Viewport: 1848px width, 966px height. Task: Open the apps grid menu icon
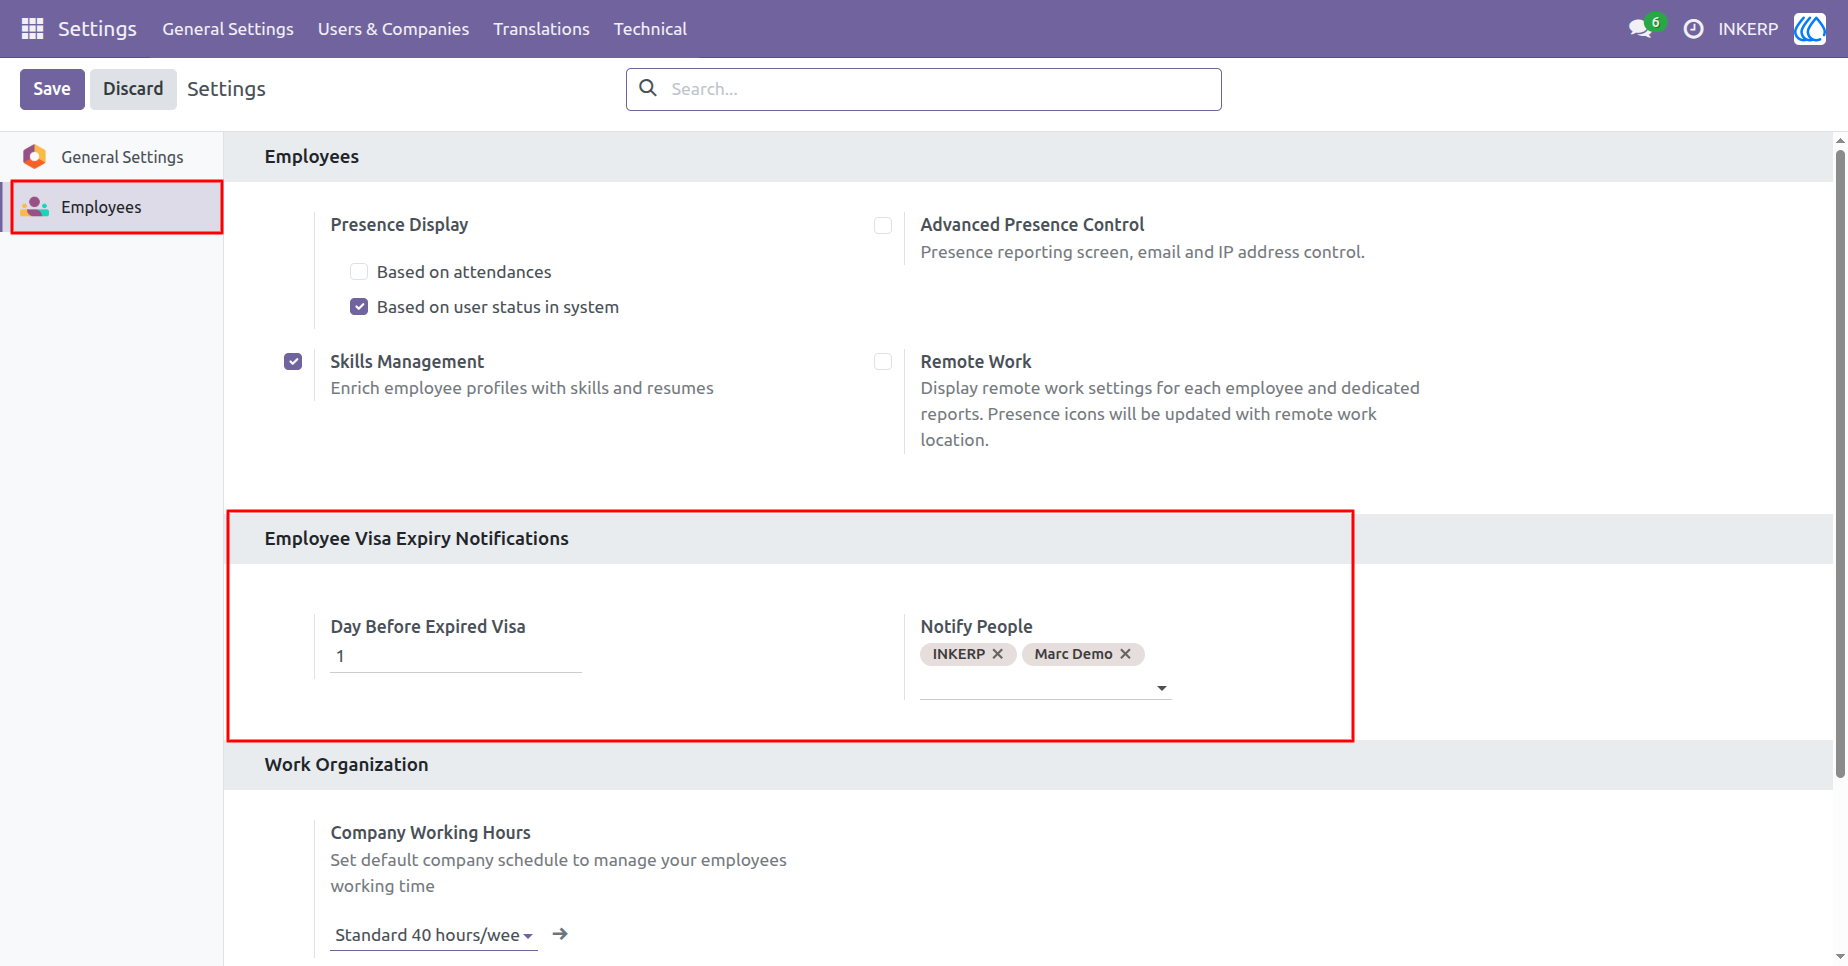pyautogui.click(x=32, y=29)
